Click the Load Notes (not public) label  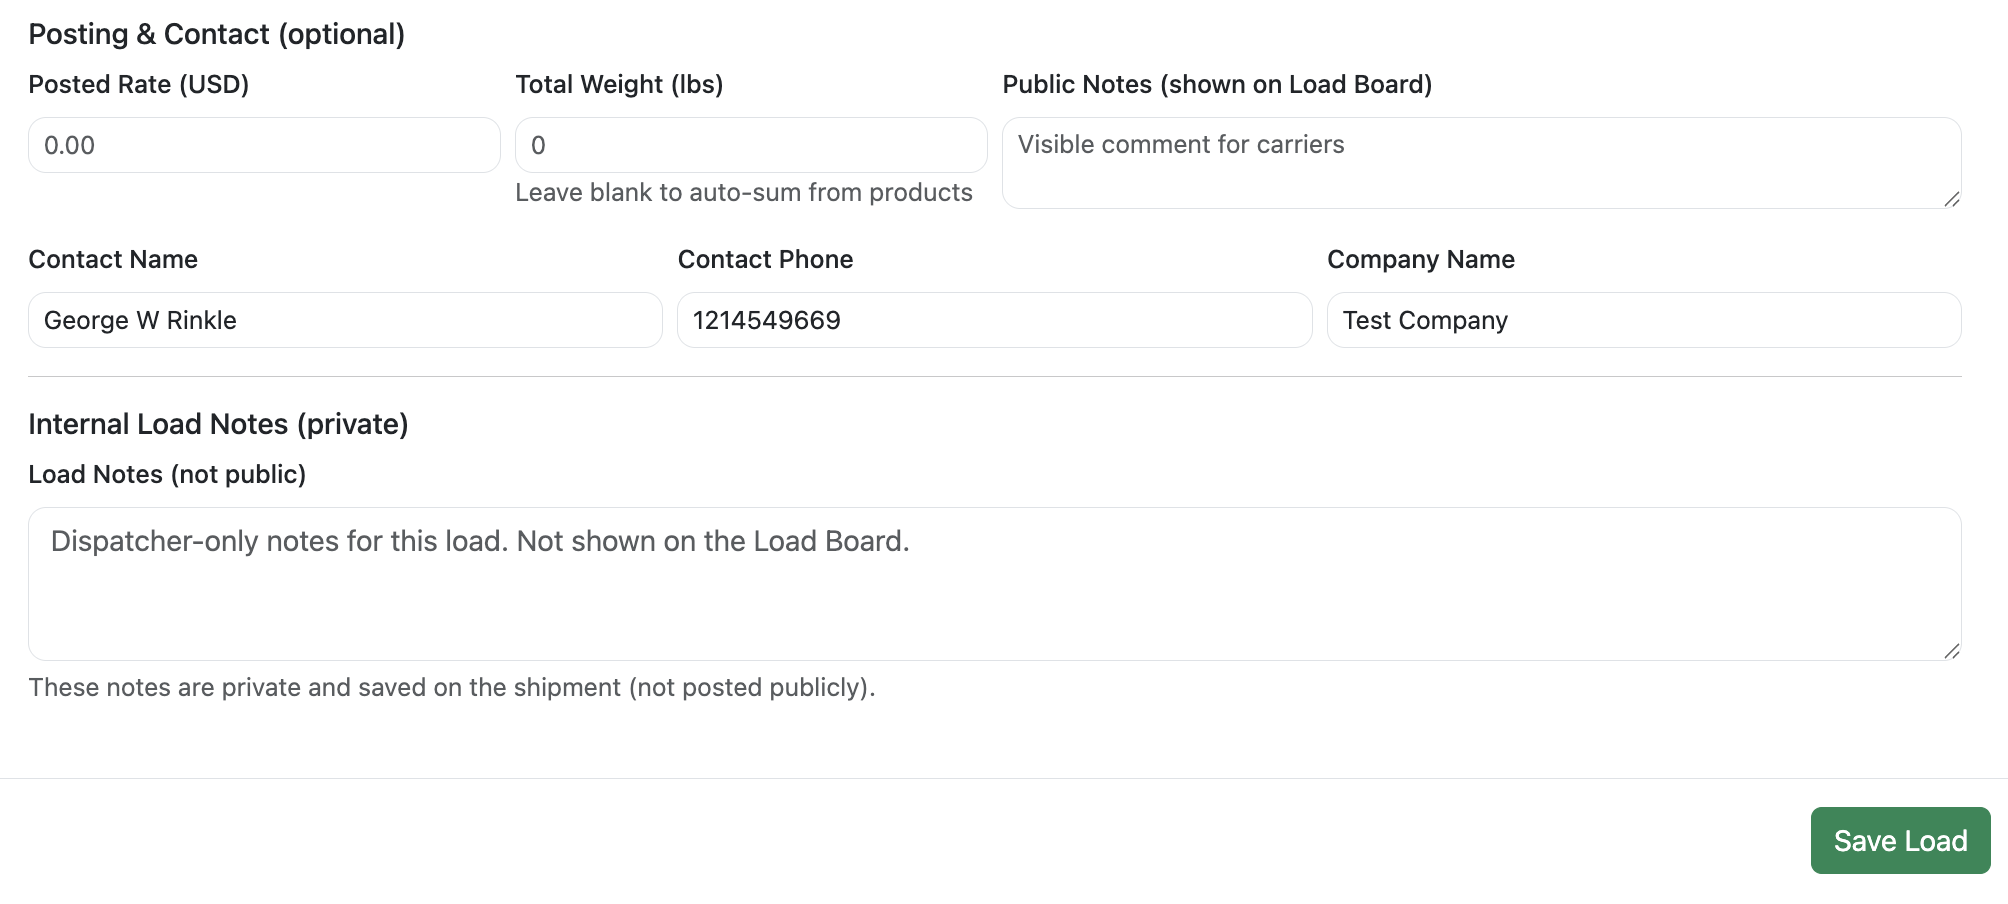click(x=168, y=474)
